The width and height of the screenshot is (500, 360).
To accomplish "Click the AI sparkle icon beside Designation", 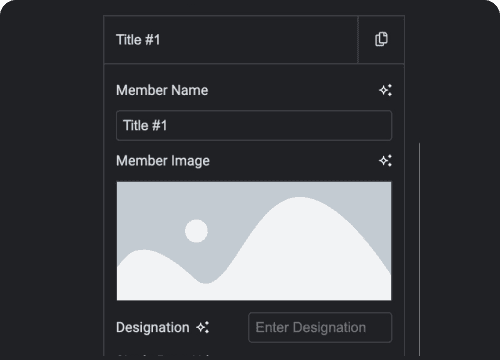I will [203, 327].
